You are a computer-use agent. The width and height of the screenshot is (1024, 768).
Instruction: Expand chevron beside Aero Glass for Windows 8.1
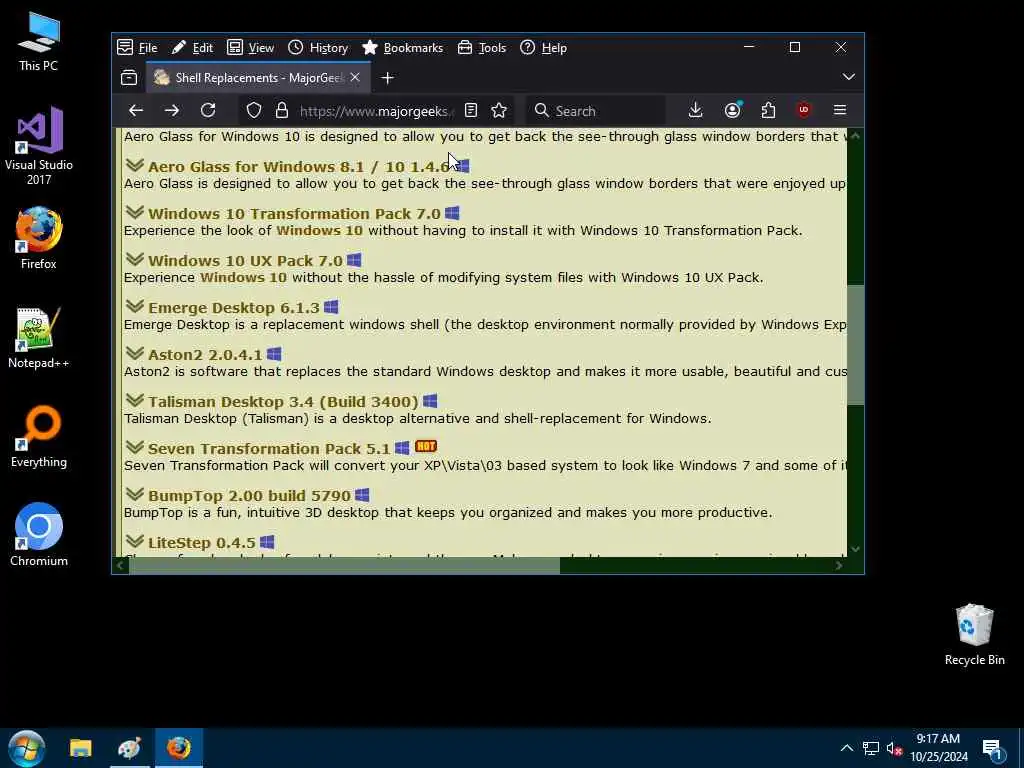135,165
